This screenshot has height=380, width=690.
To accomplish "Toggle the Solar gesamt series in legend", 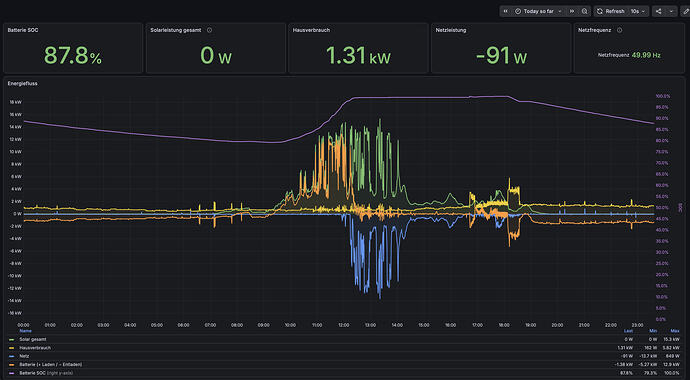I will tap(33, 339).
